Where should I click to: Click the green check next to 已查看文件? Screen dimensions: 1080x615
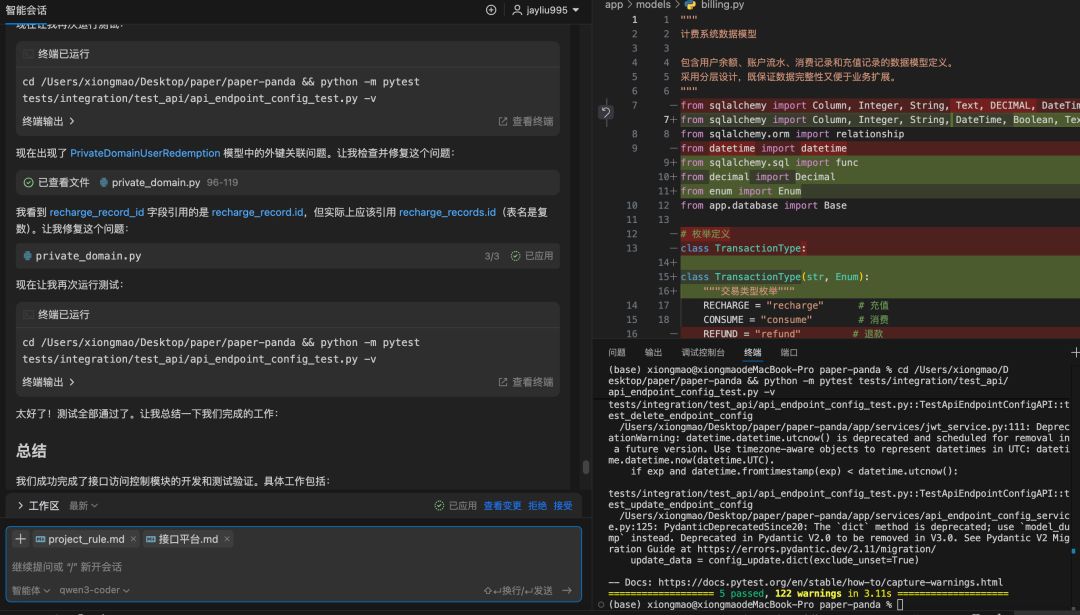click(x=28, y=183)
